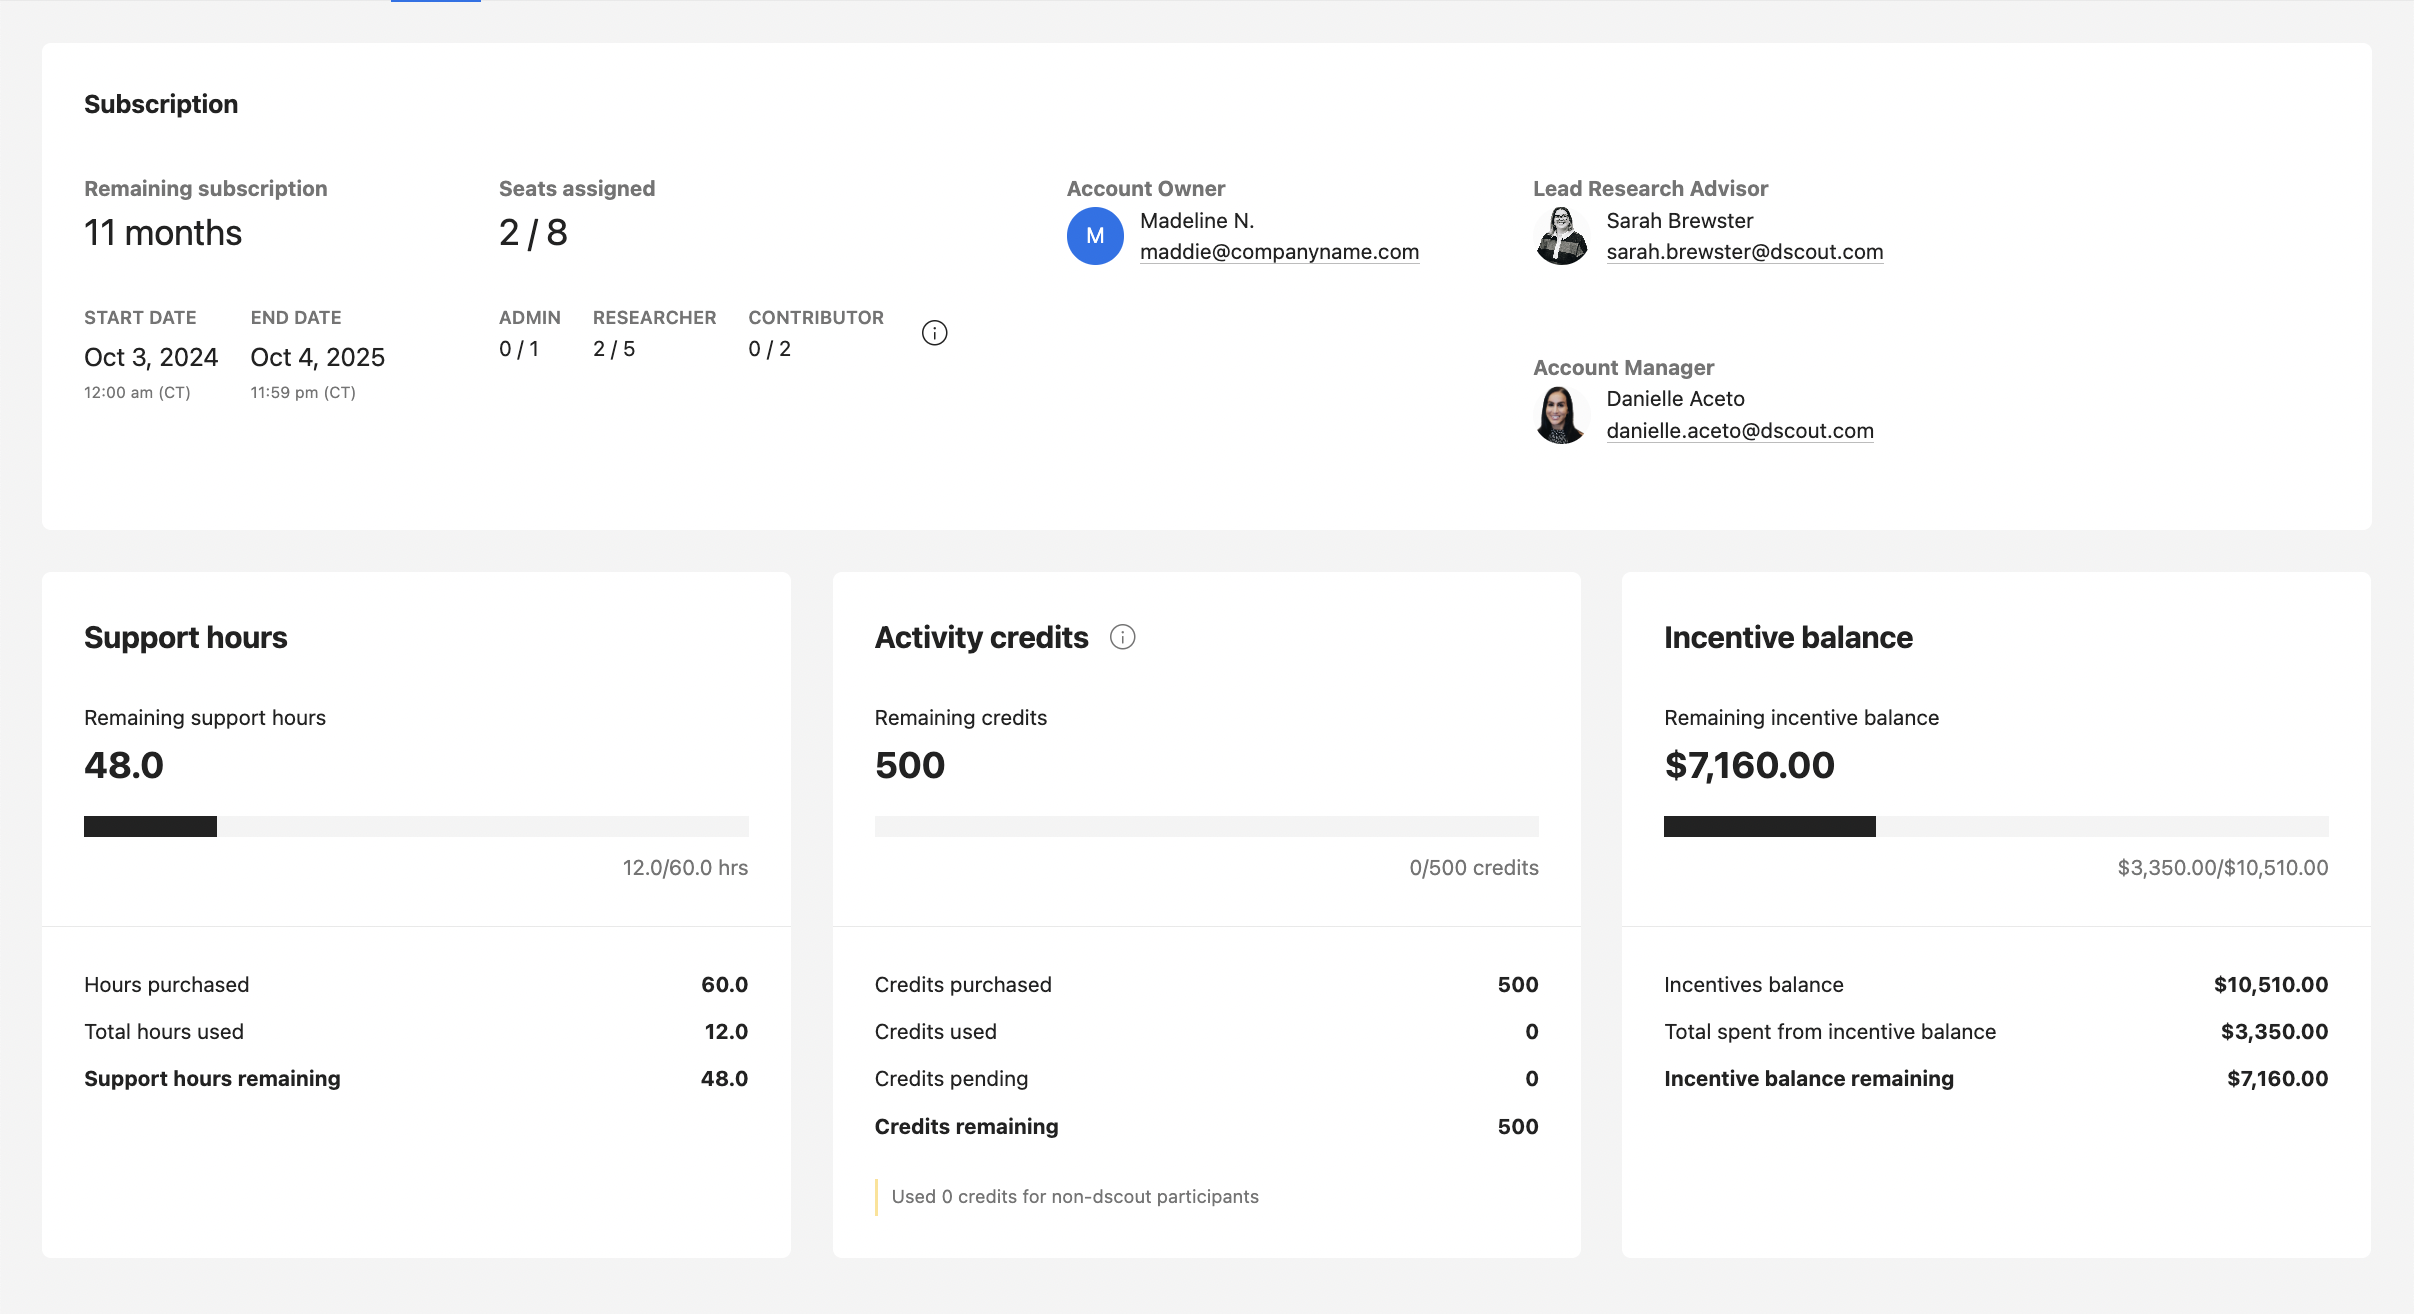Screen dimensions: 2414x1314
Task: Open danielle.aceto@dscout.com email link
Action: click(1739, 431)
